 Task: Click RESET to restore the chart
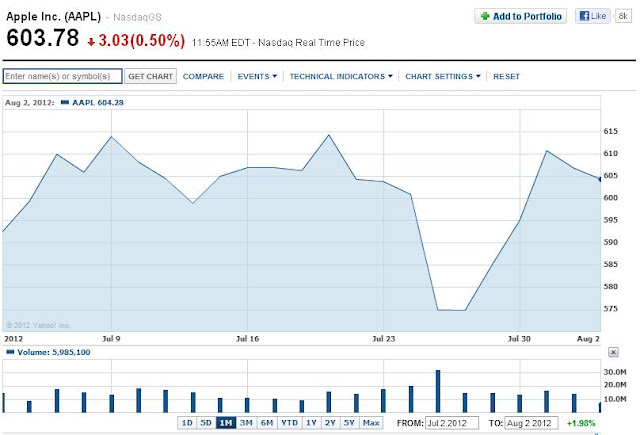tap(507, 76)
